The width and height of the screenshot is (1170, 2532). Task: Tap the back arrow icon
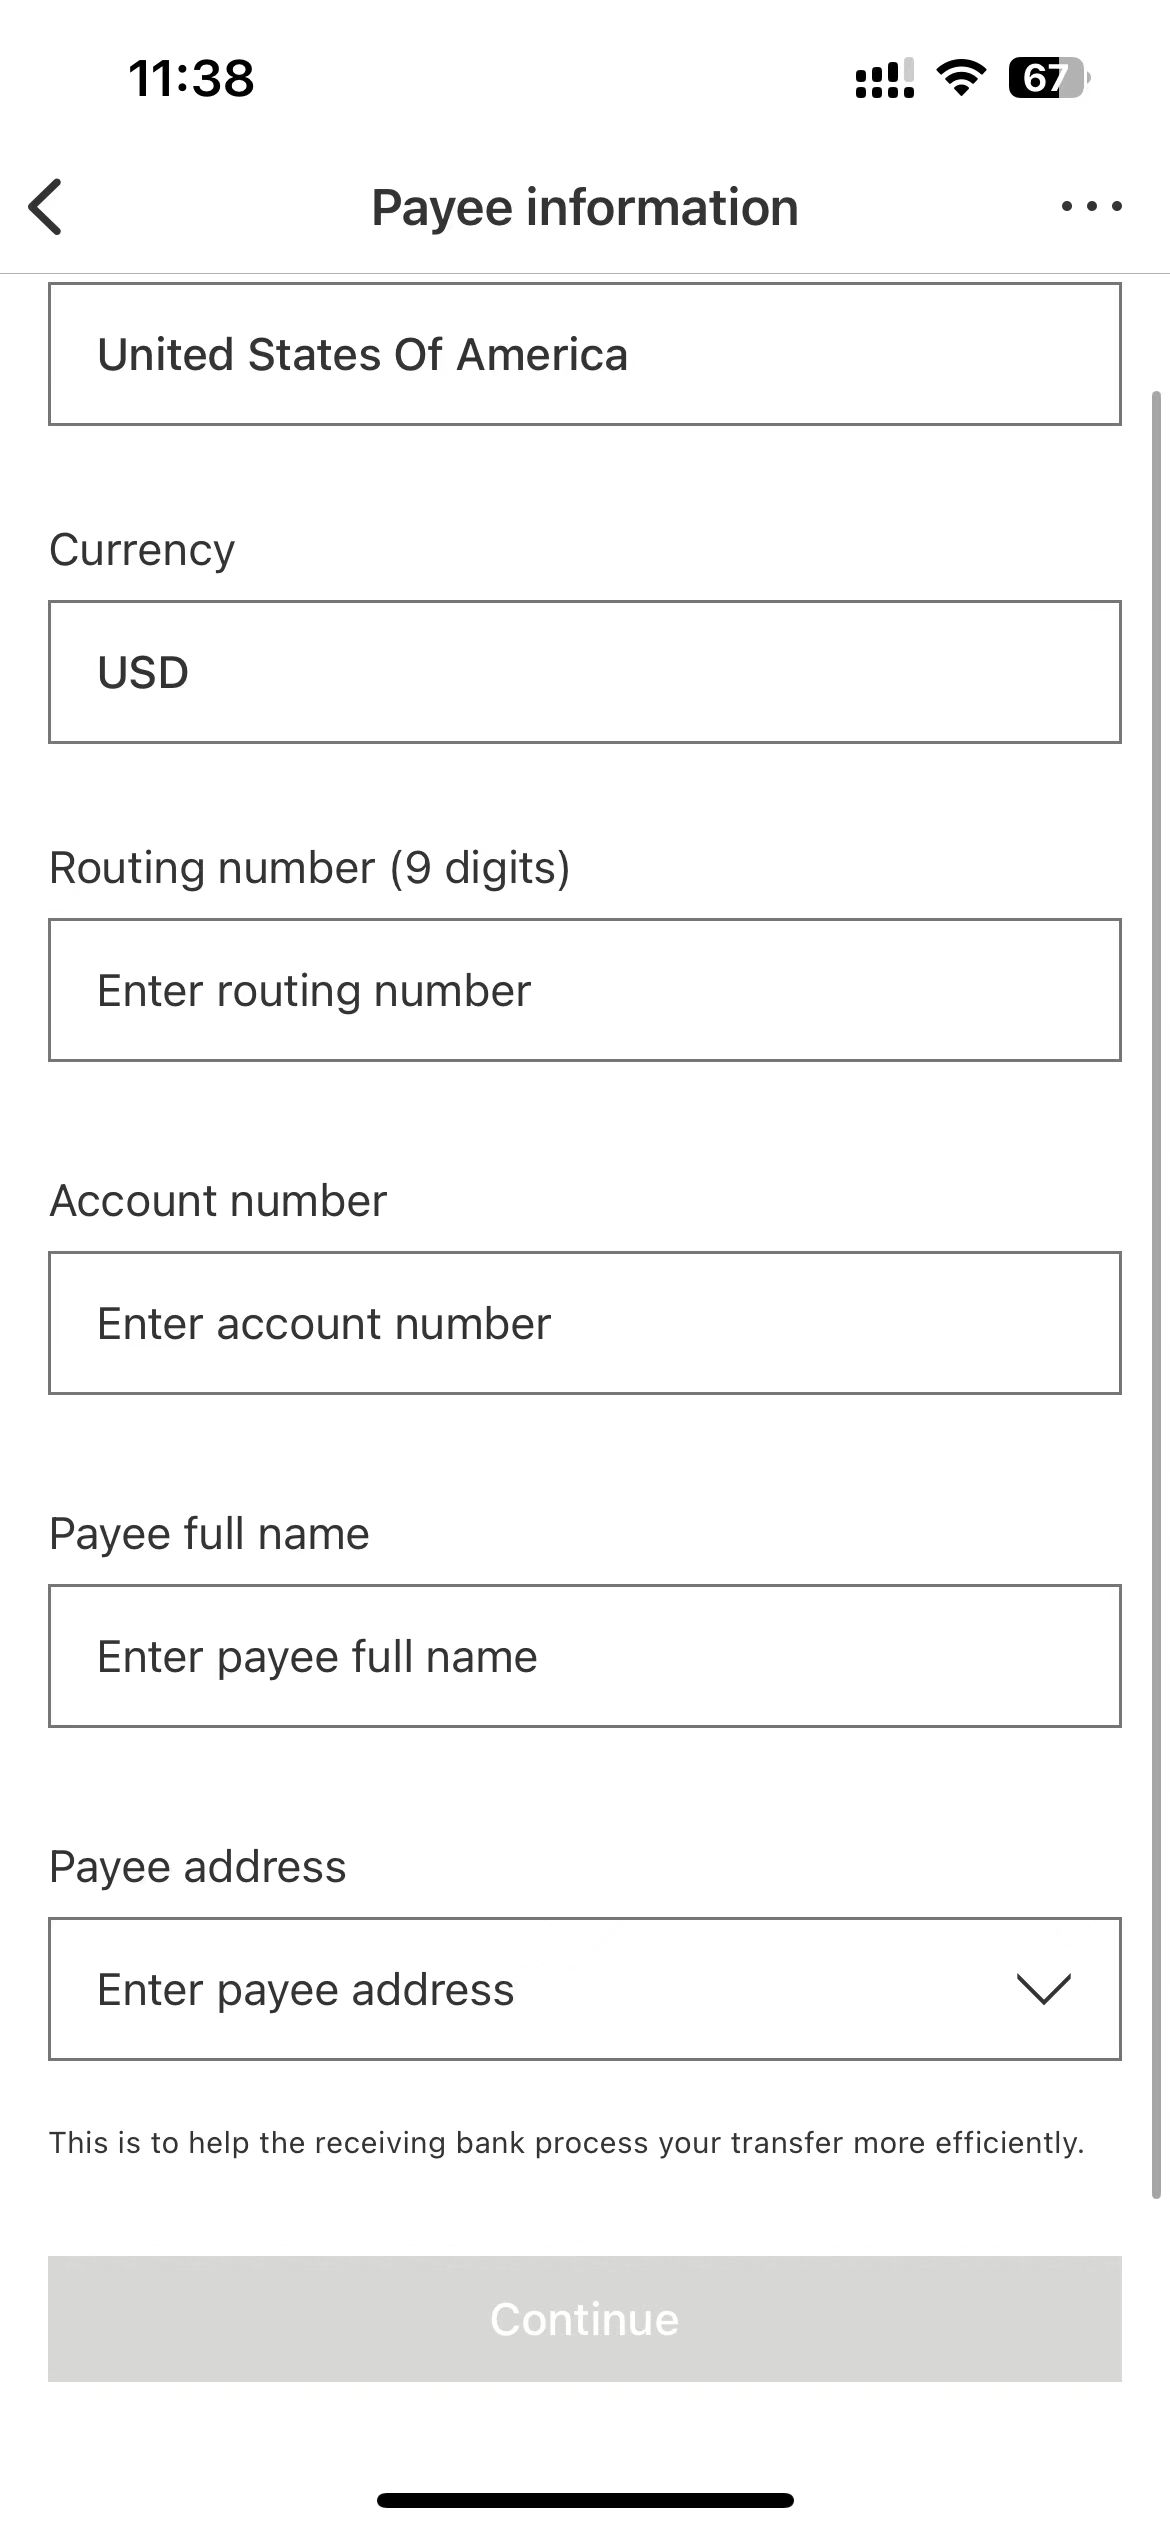coord(46,207)
